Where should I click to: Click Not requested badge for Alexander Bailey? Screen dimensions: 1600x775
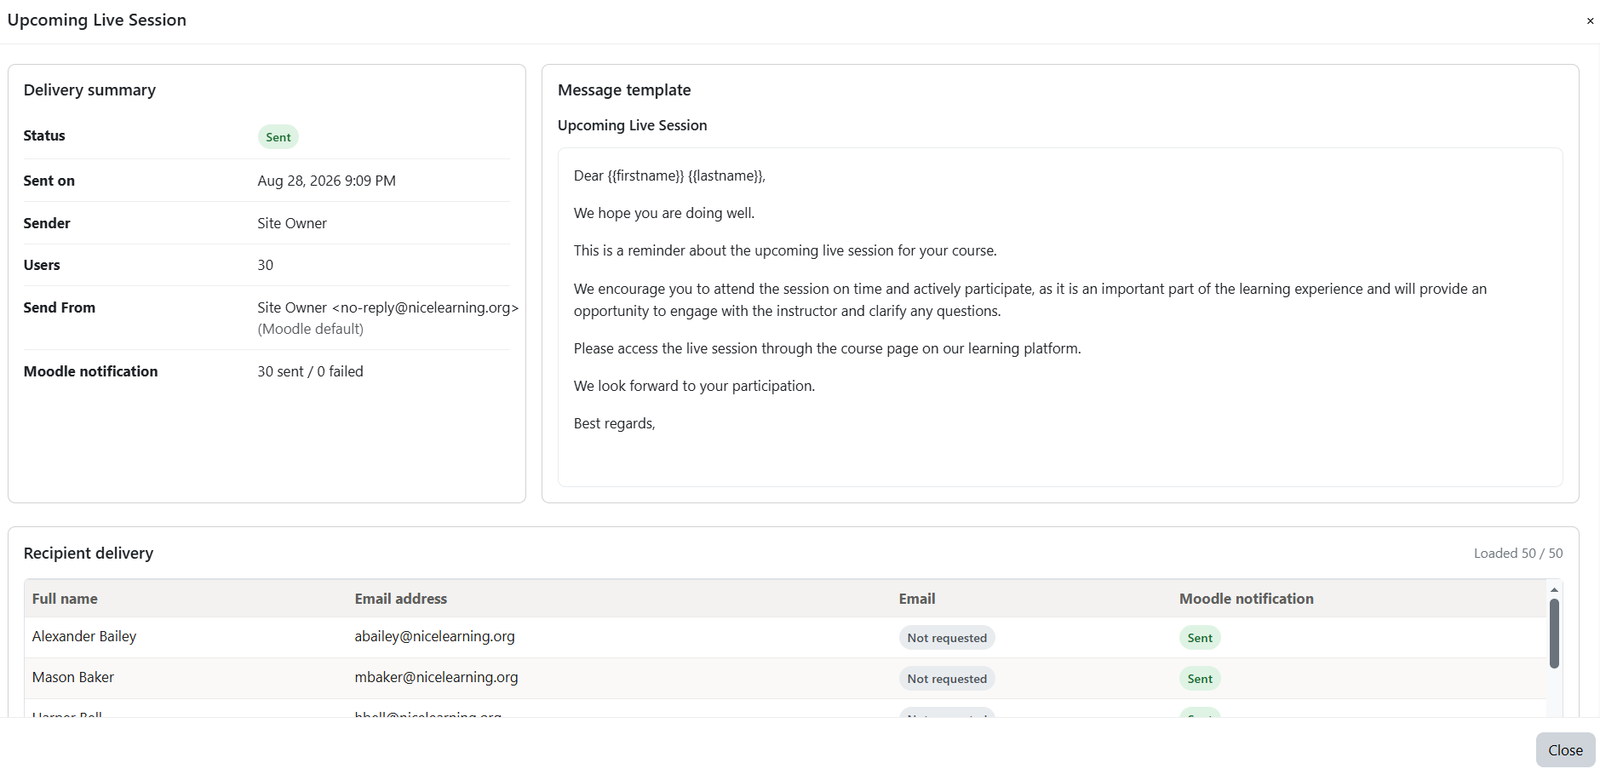click(x=947, y=638)
